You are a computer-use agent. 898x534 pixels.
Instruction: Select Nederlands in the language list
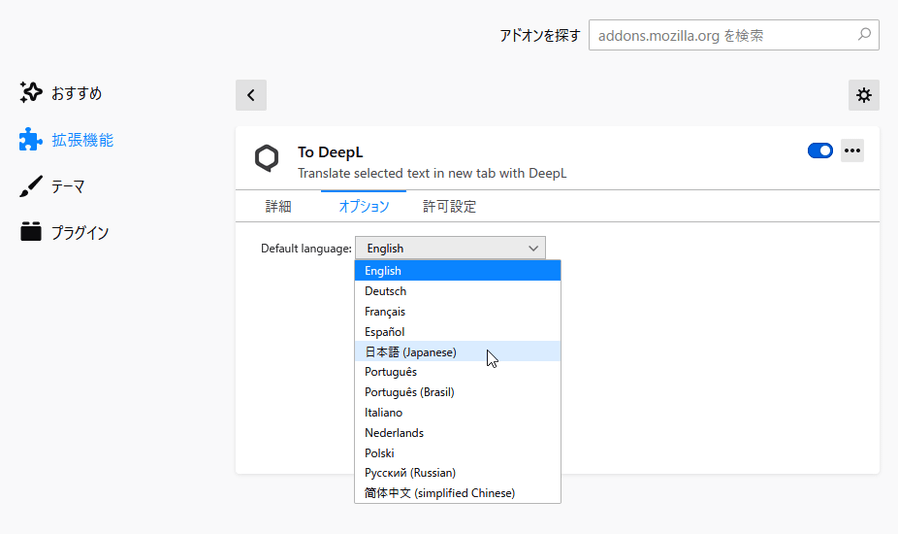tap(458, 433)
